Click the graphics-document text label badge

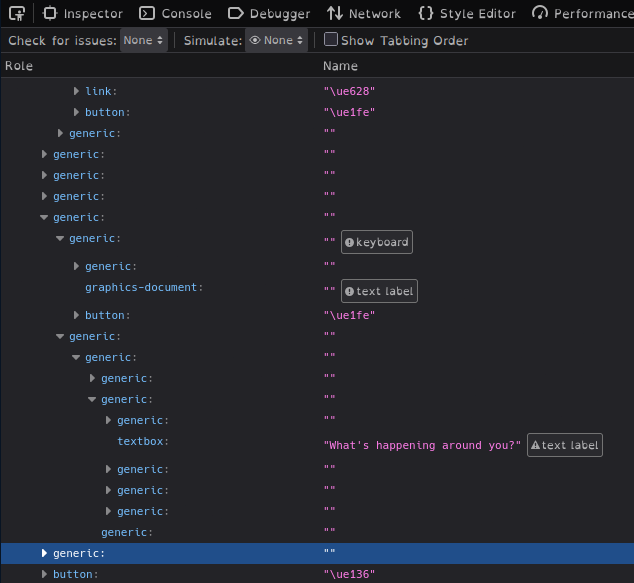point(379,291)
